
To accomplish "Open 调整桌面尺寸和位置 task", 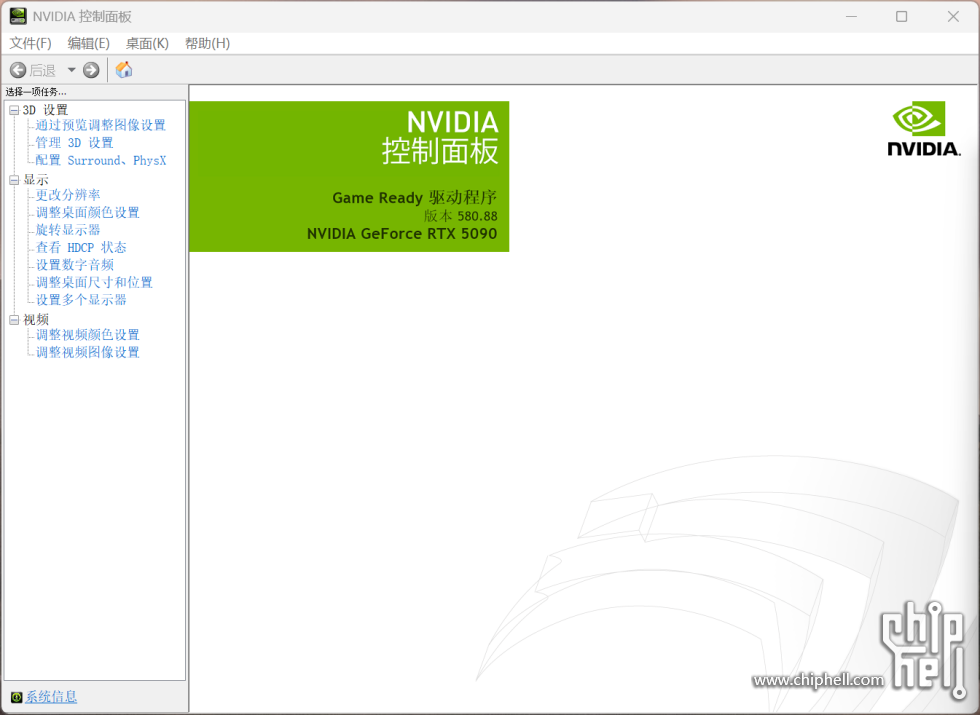I will pyautogui.click(x=94, y=282).
